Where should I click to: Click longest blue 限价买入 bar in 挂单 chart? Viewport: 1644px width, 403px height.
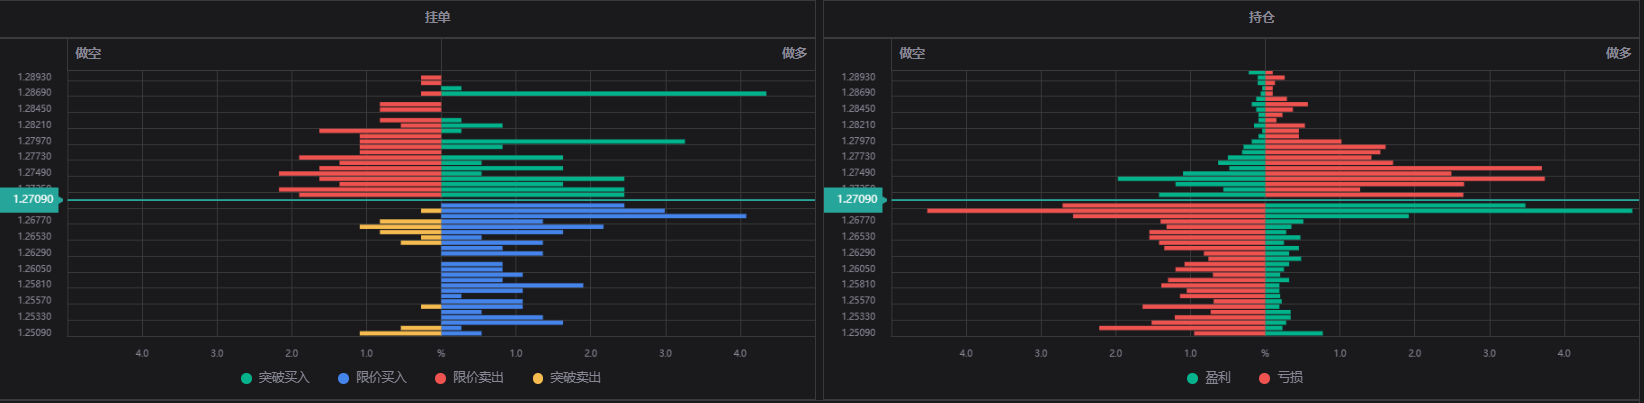coord(593,216)
